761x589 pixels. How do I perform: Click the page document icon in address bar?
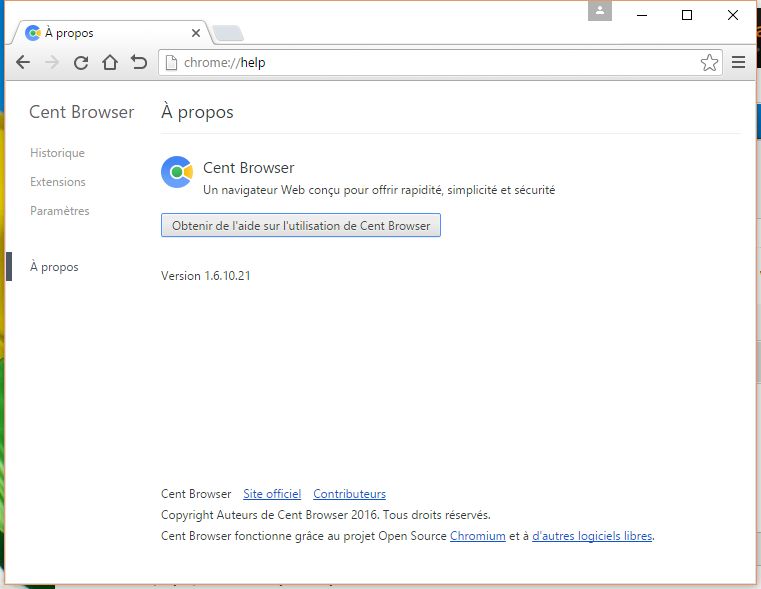pyautogui.click(x=171, y=63)
